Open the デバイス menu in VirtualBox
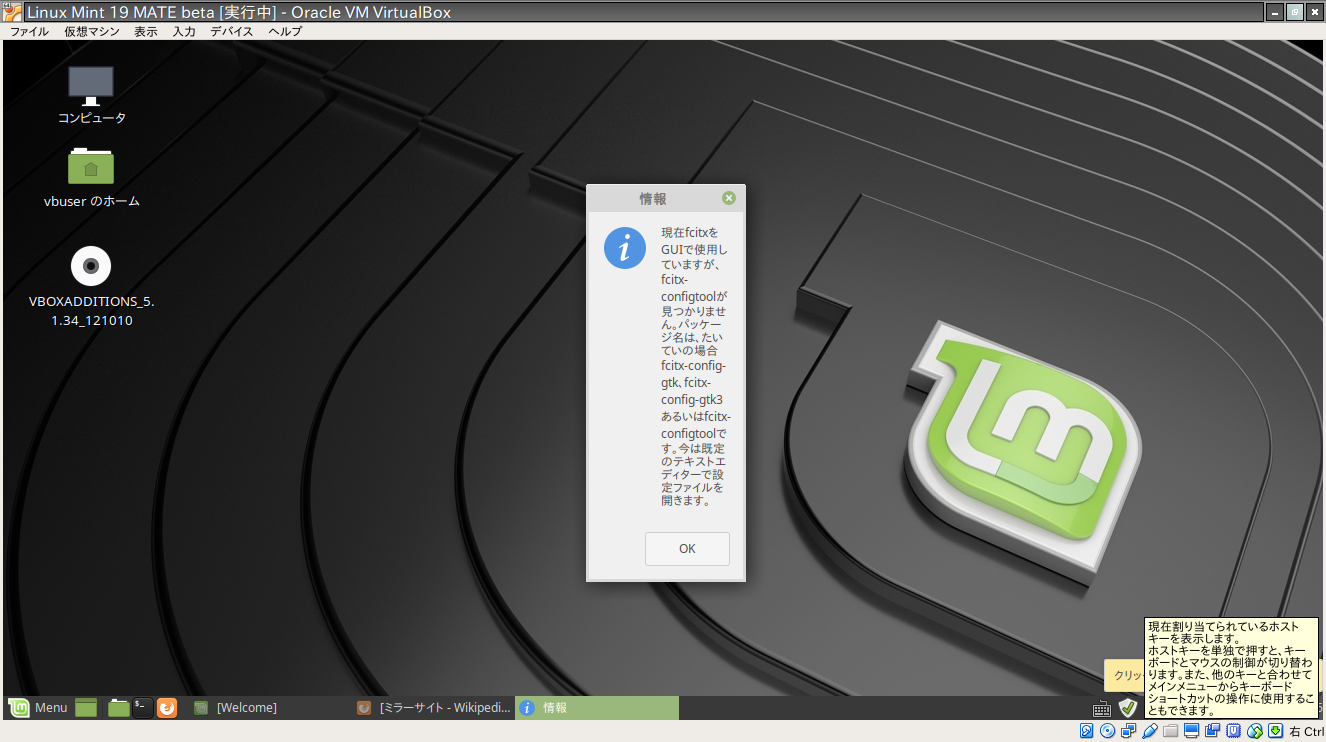This screenshot has width=1326, height=742. [232, 31]
